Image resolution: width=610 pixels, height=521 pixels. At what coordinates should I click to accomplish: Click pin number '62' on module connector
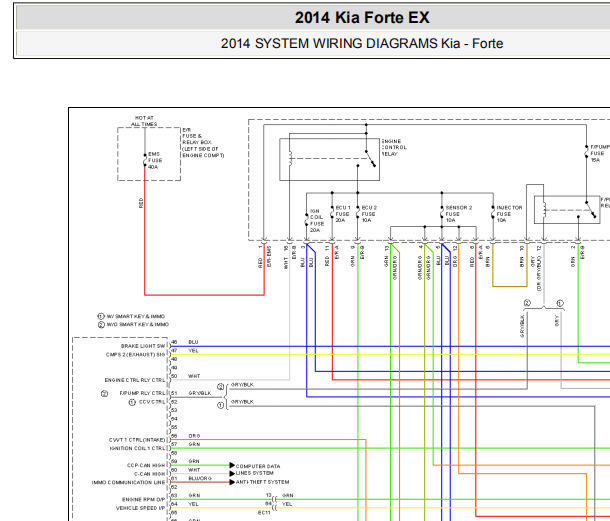click(x=174, y=487)
